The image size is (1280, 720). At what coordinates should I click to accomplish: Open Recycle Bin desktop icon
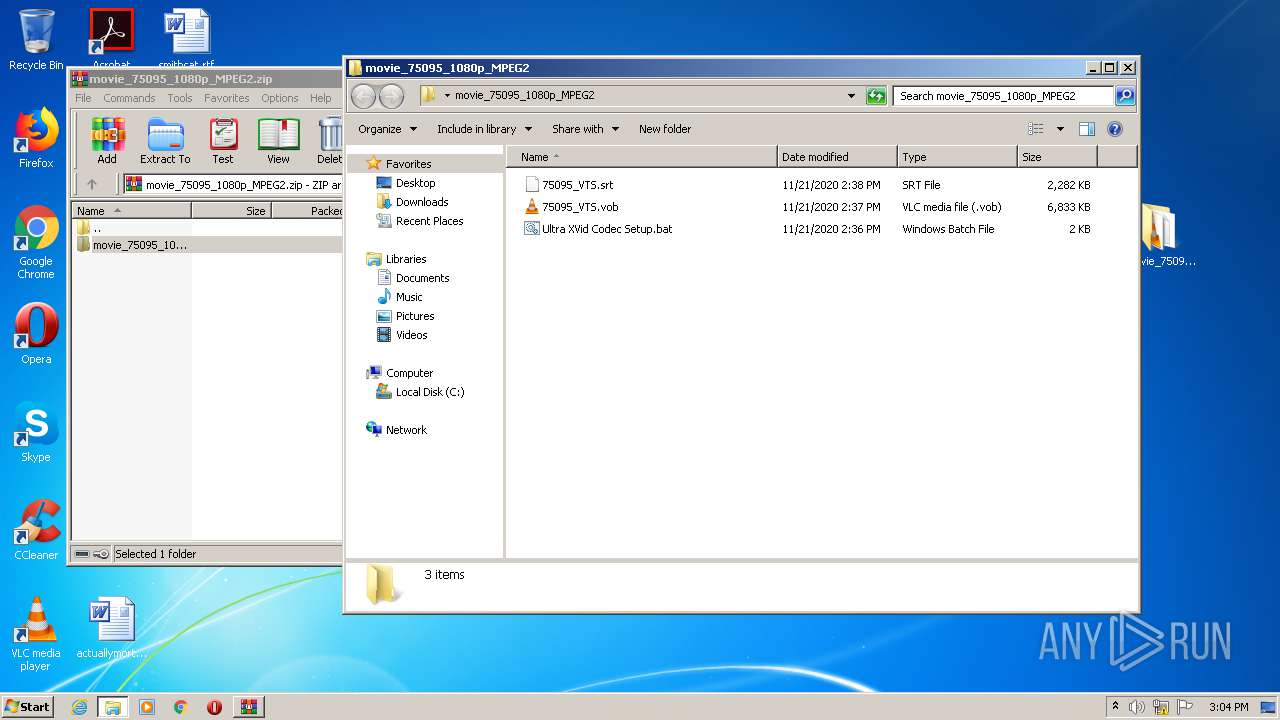36,40
